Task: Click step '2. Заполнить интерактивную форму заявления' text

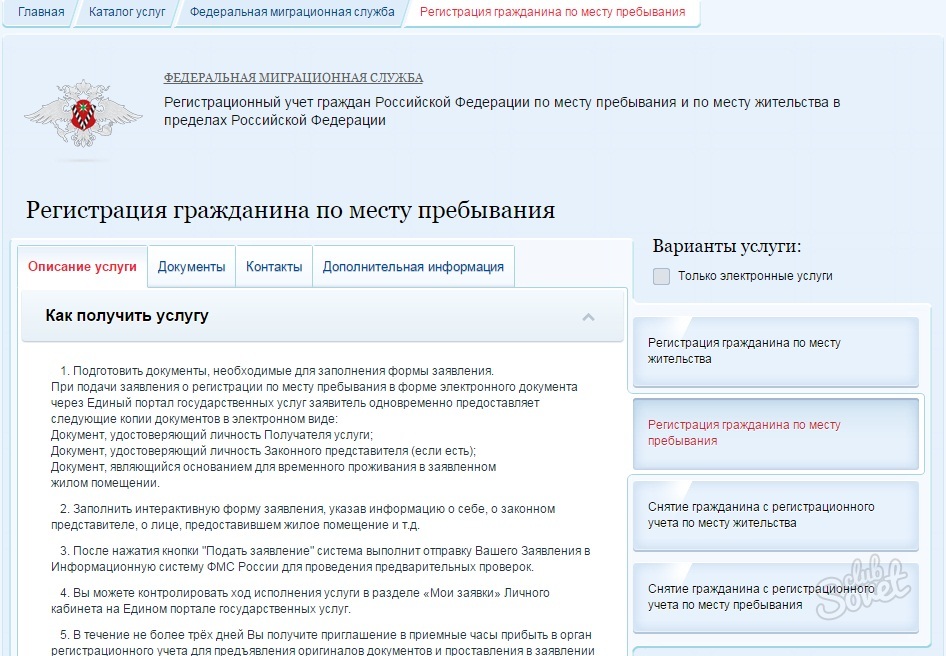Action: 303,517
